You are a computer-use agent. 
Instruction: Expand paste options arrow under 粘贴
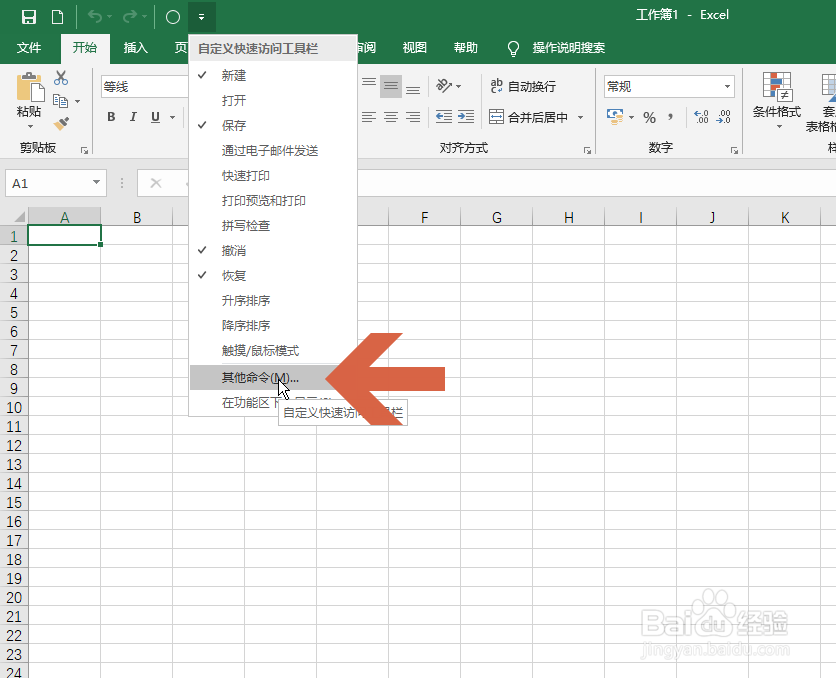point(30,127)
